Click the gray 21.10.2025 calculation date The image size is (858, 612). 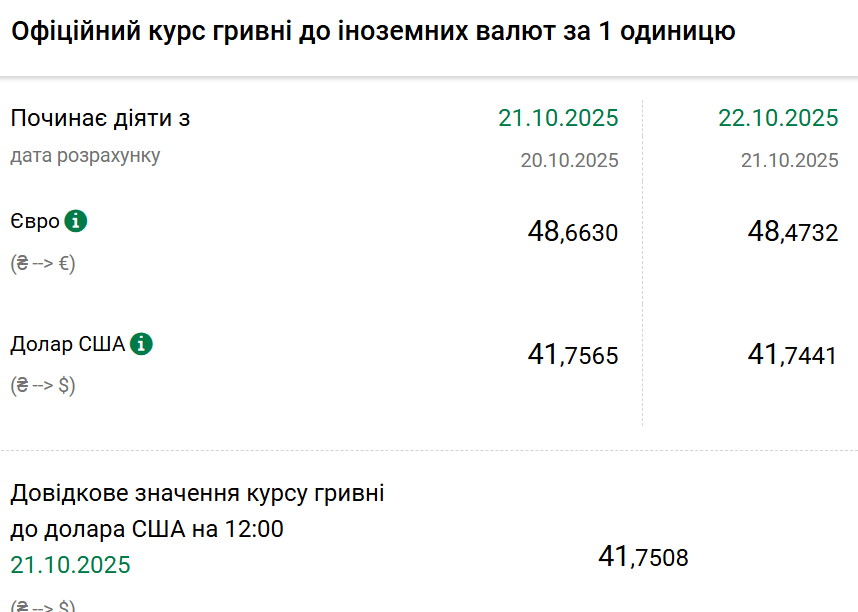coord(789,160)
